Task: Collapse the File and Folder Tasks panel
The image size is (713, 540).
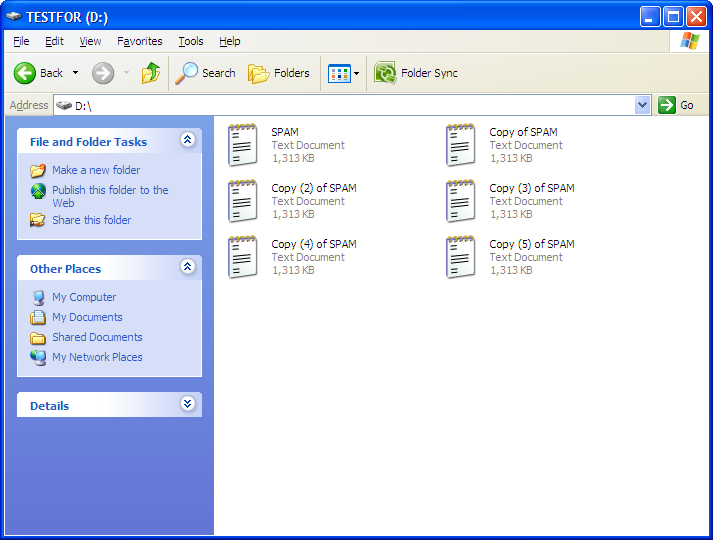Action: pos(187,140)
